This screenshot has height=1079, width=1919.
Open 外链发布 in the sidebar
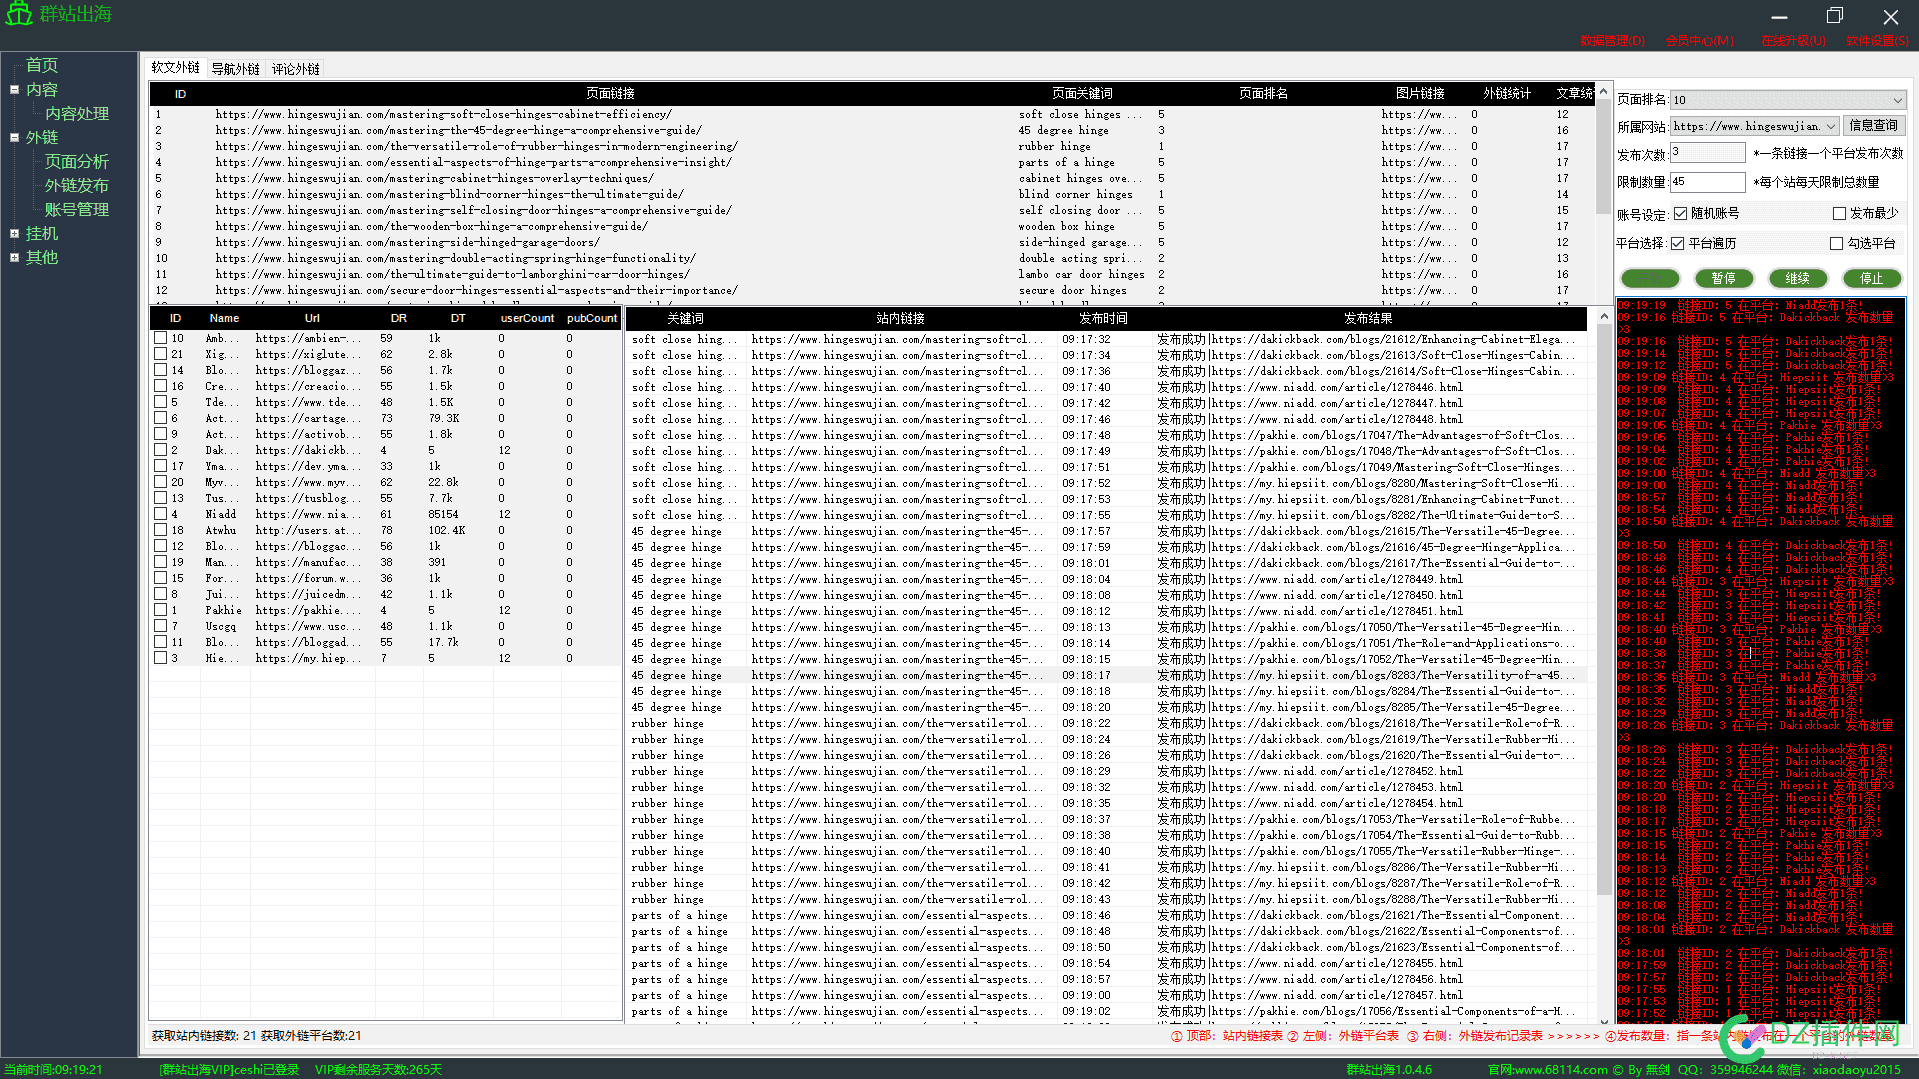(x=77, y=185)
